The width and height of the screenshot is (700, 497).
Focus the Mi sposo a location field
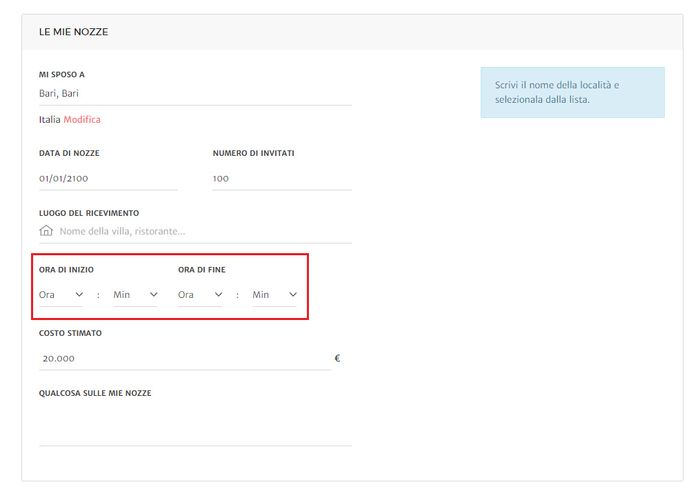point(195,94)
